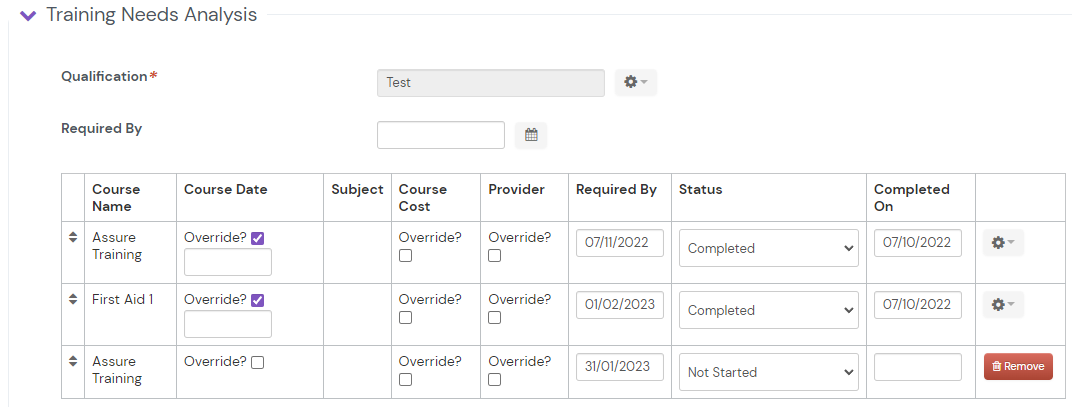The width and height of the screenshot is (1072, 407).
Task: Open gear menu for First Aid 1 row
Action: 1002,305
